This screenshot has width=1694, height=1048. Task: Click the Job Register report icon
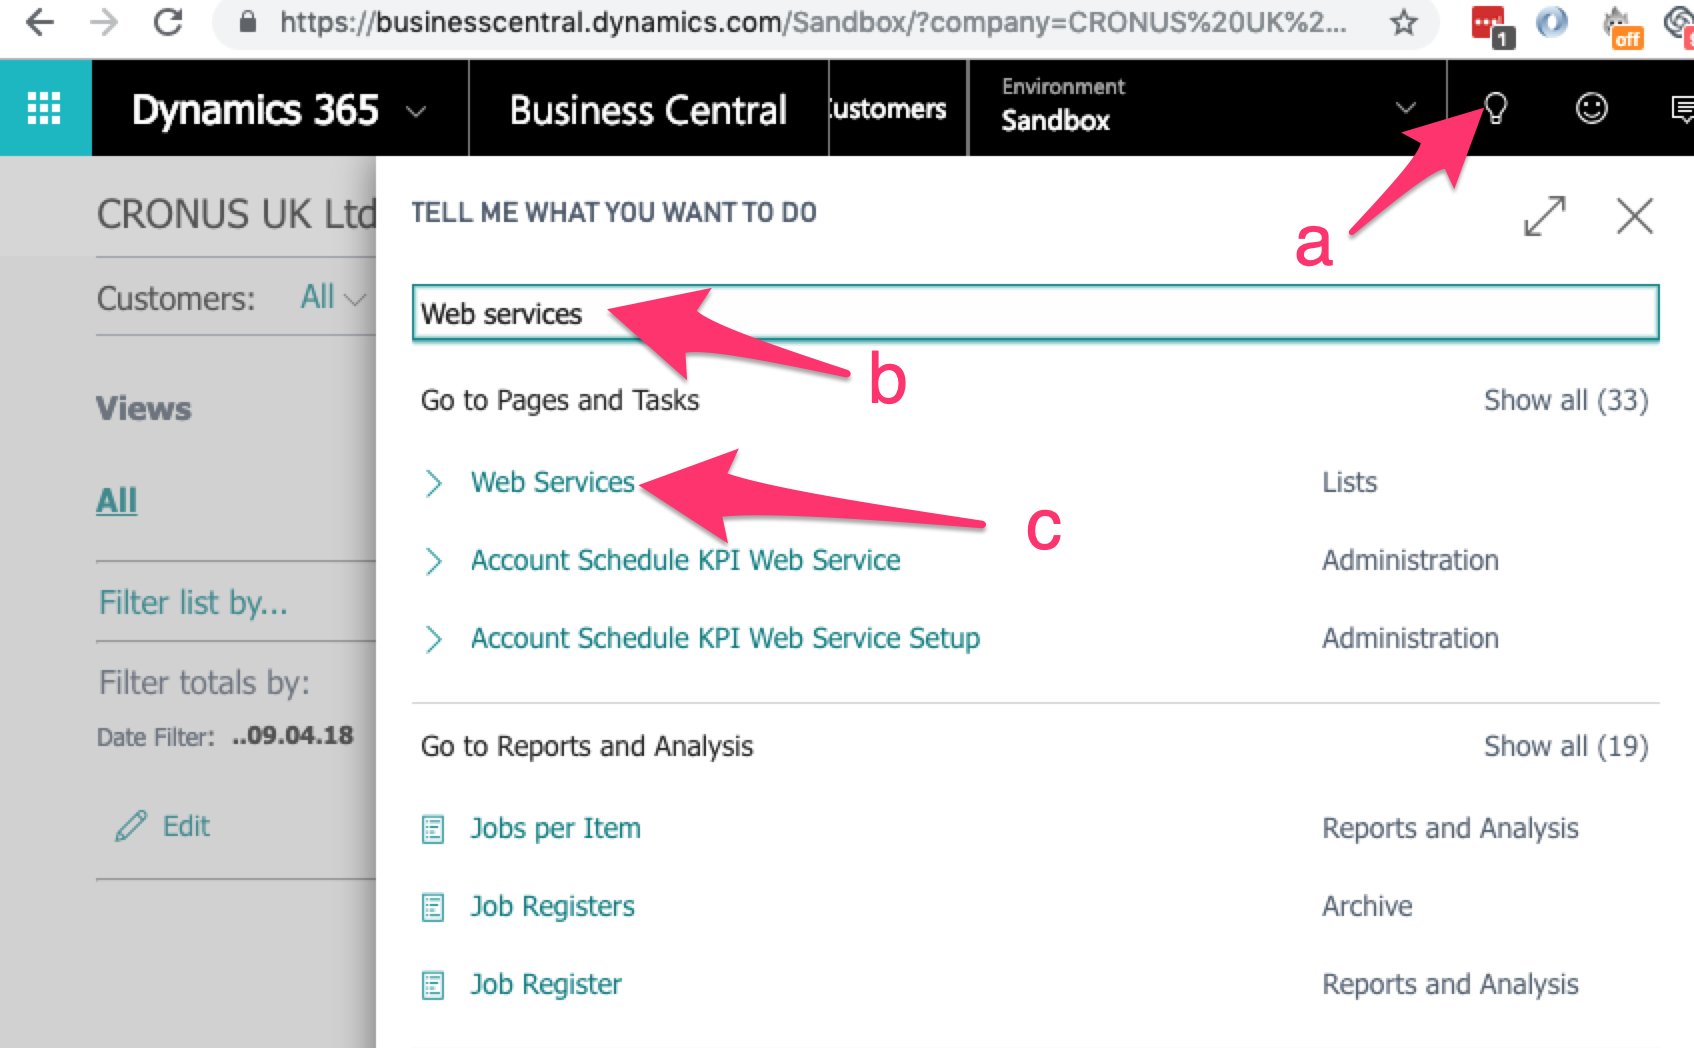pos(433,985)
